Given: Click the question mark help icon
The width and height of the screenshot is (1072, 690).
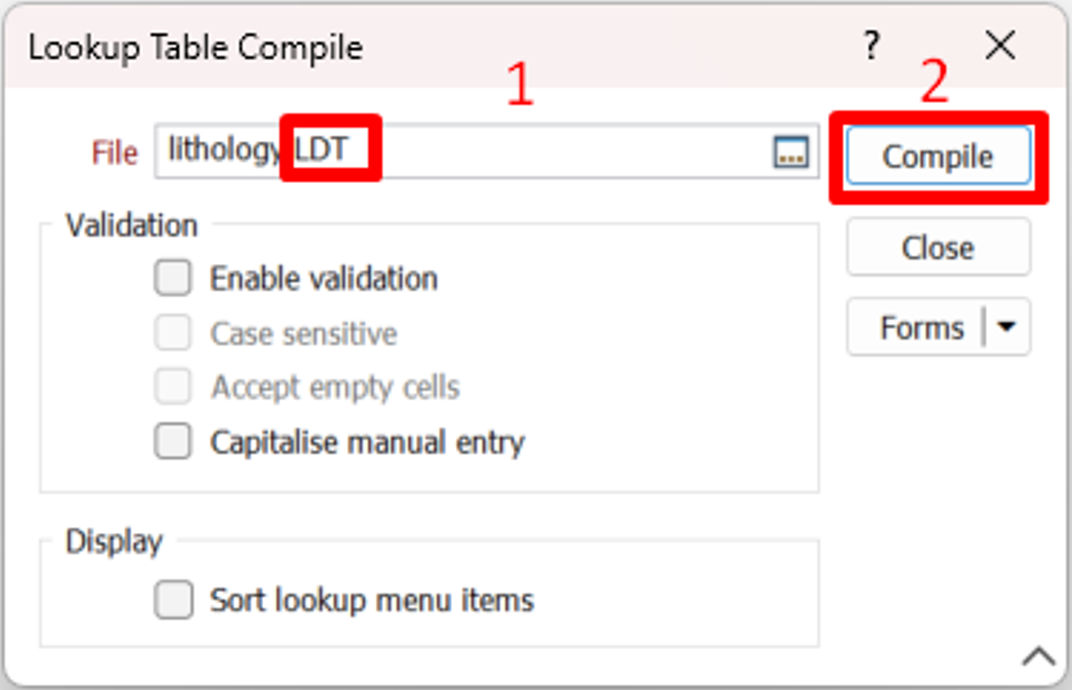Looking at the screenshot, I should 872,46.
